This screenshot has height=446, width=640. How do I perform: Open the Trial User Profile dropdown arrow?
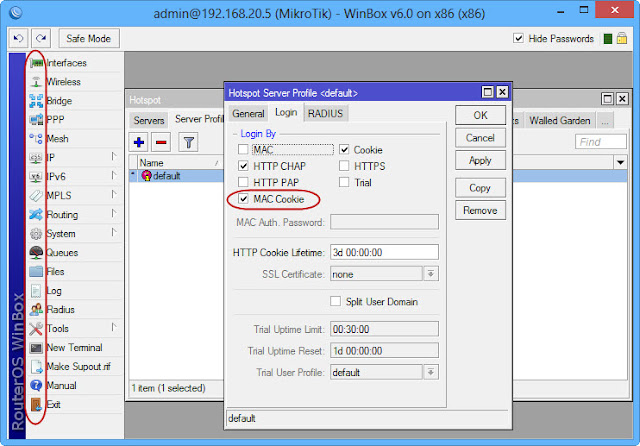click(x=431, y=372)
